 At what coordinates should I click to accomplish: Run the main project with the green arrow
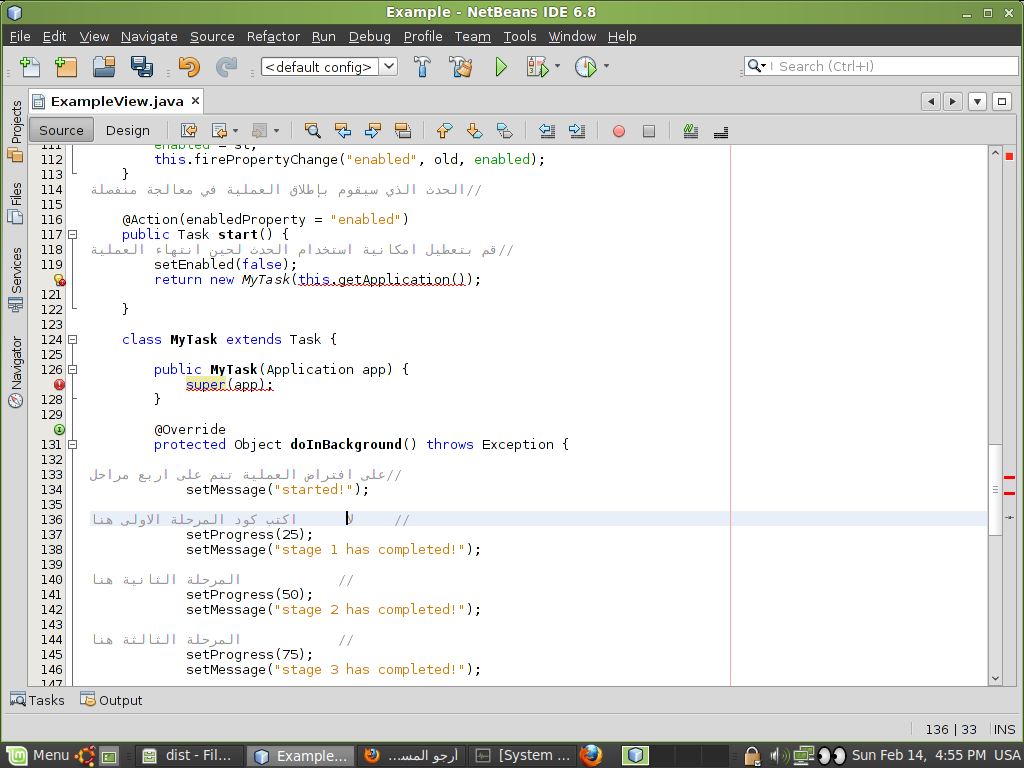(501, 67)
